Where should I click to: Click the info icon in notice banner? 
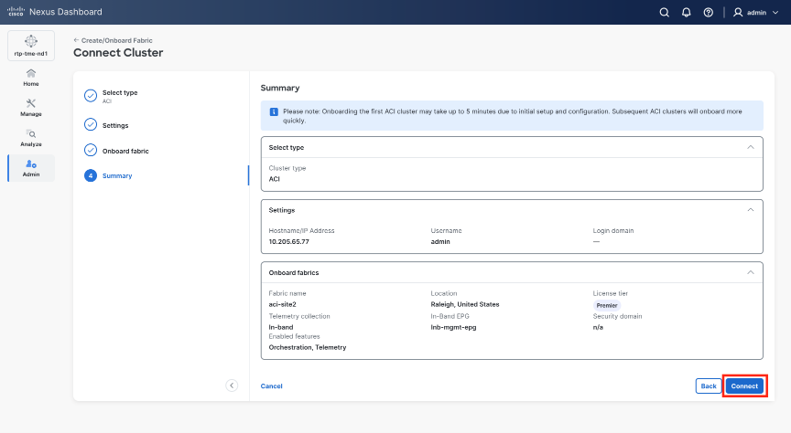click(274, 112)
